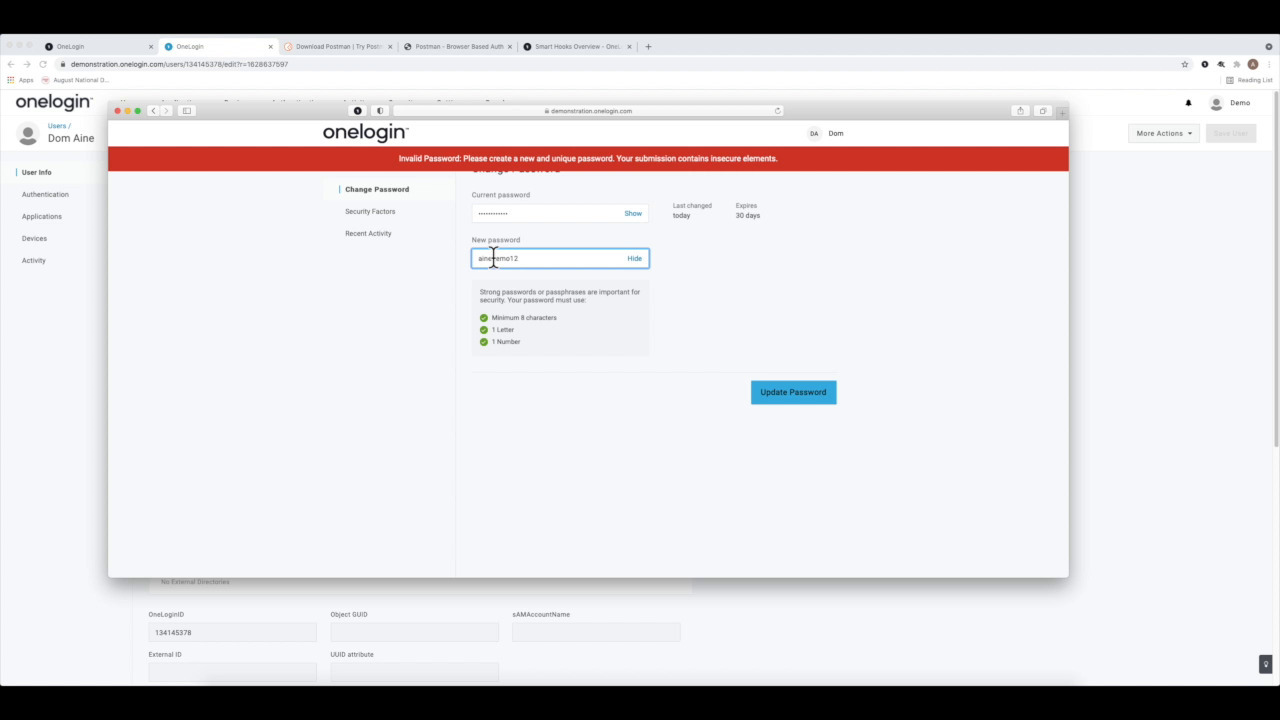The width and height of the screenshot is (1280, 720).
Task: Click Safari's share icon
Action: [1020, 111]
